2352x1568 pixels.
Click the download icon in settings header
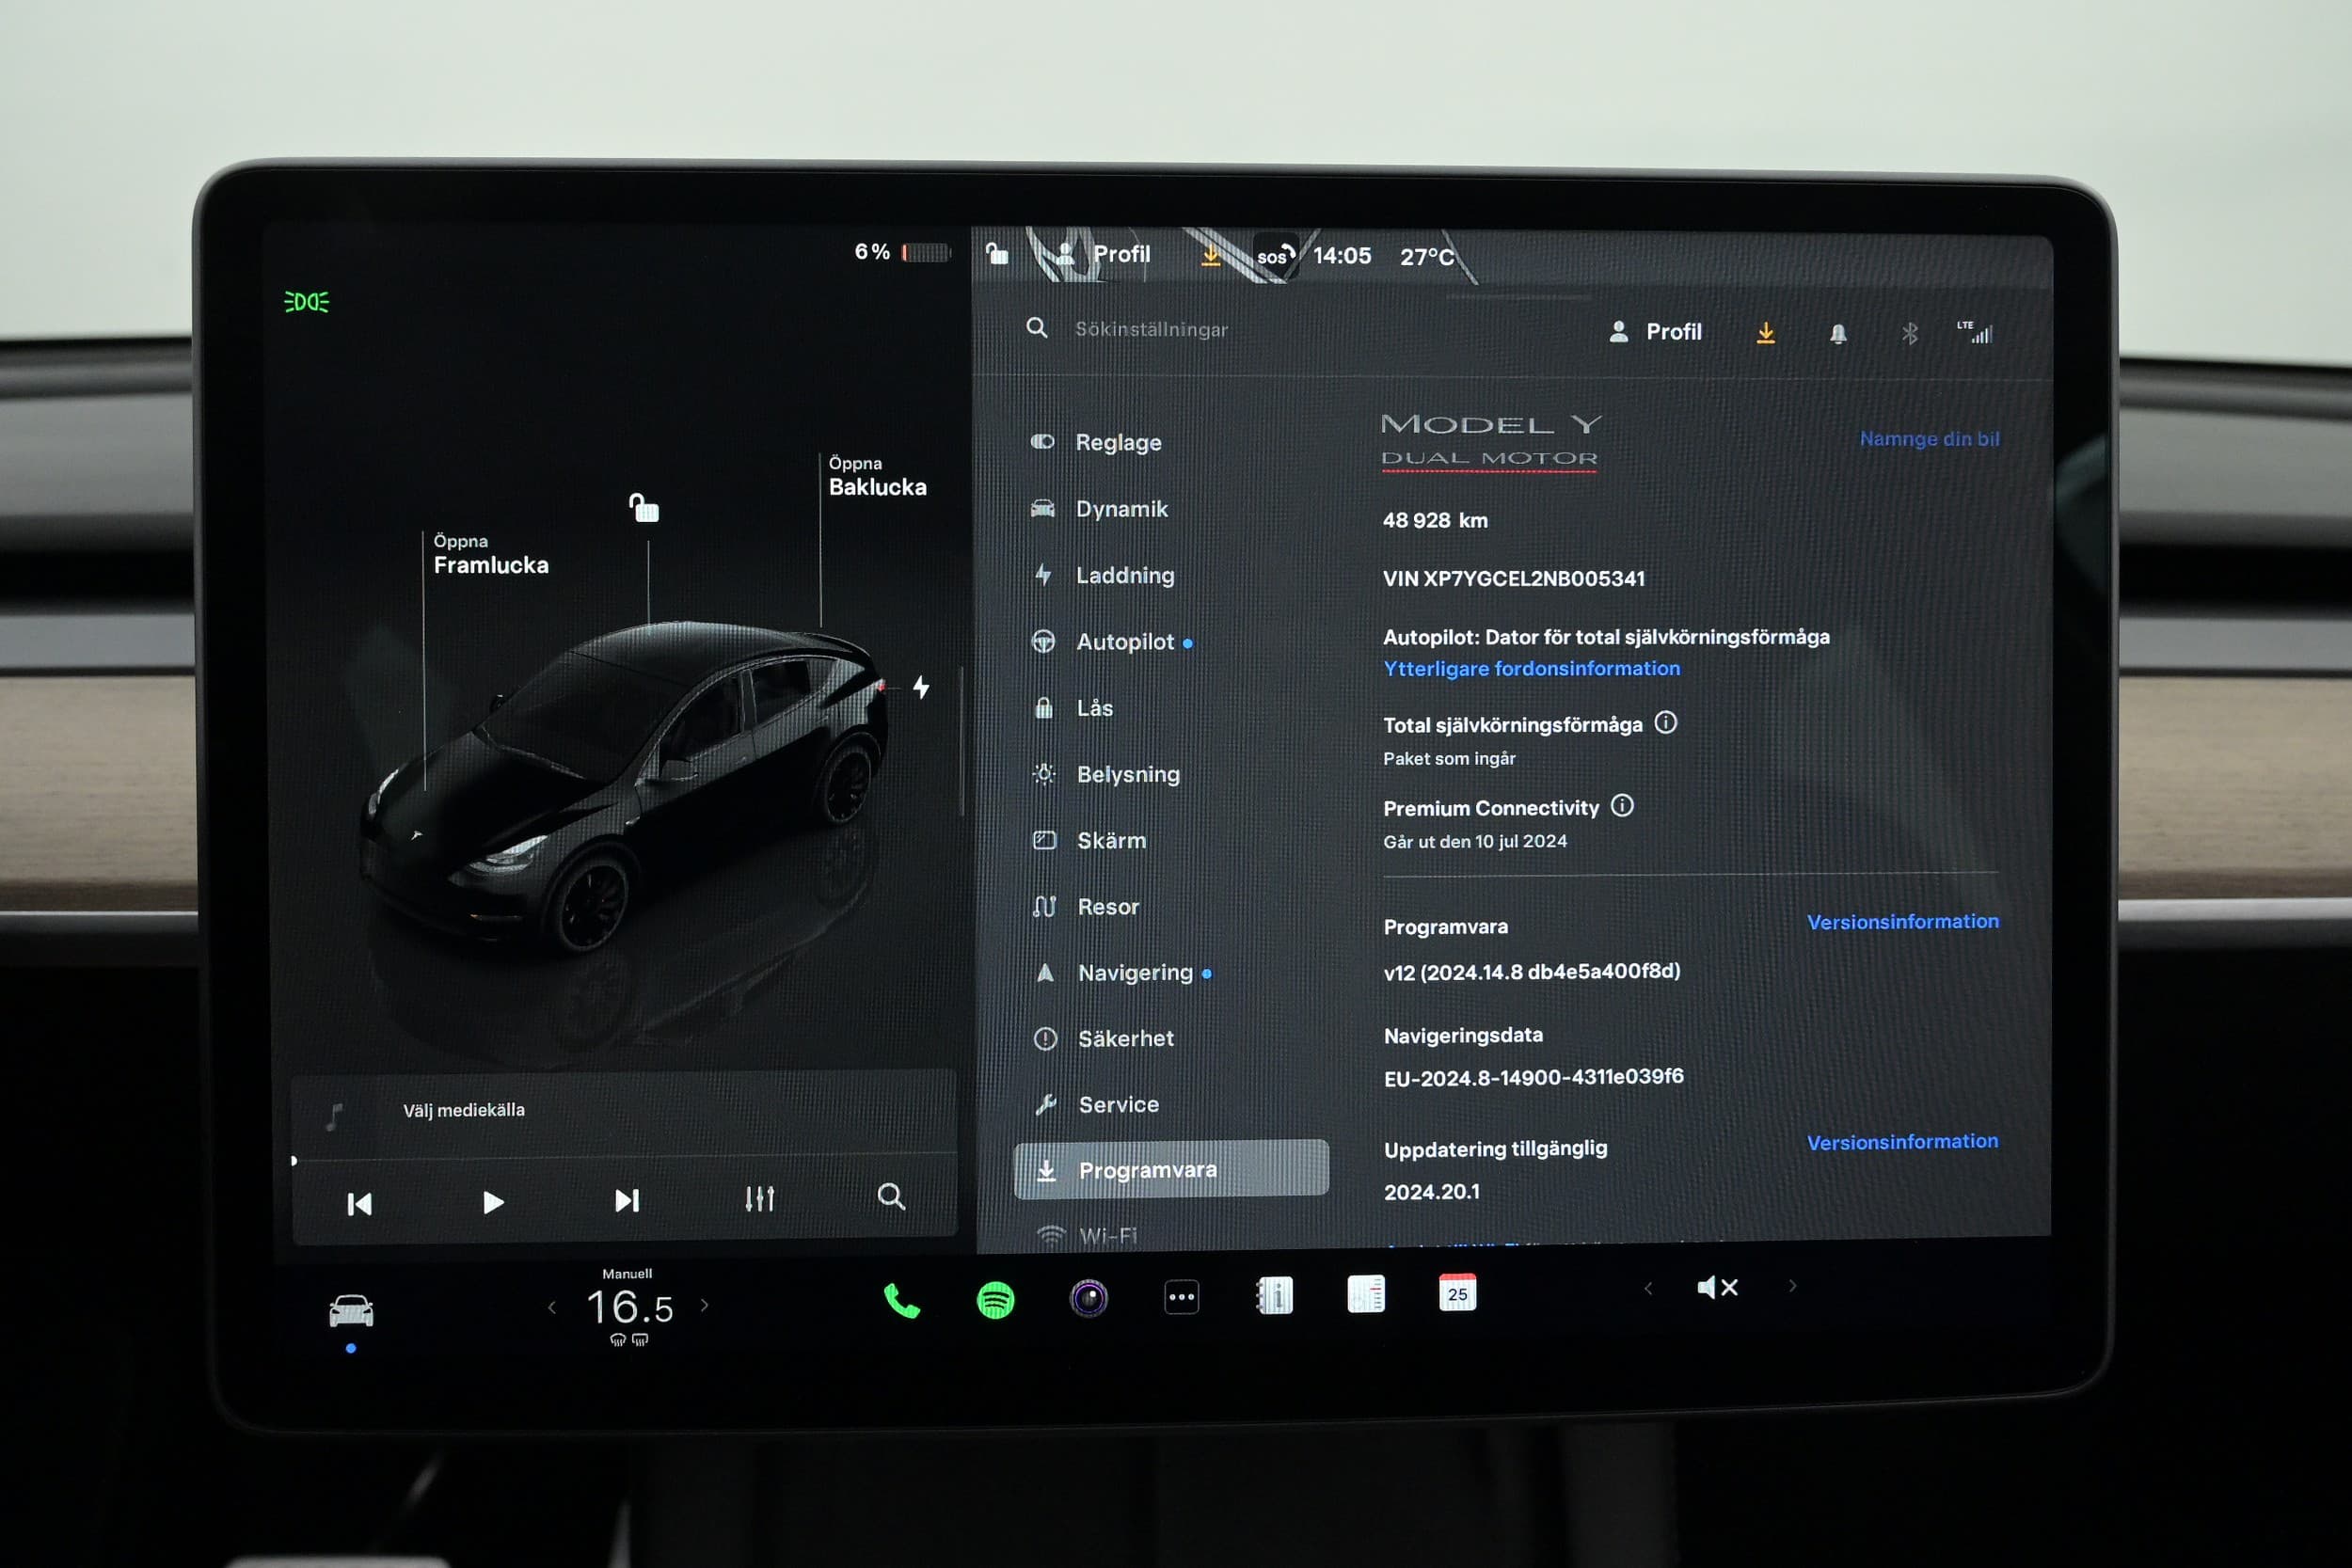coord(1766,333)
